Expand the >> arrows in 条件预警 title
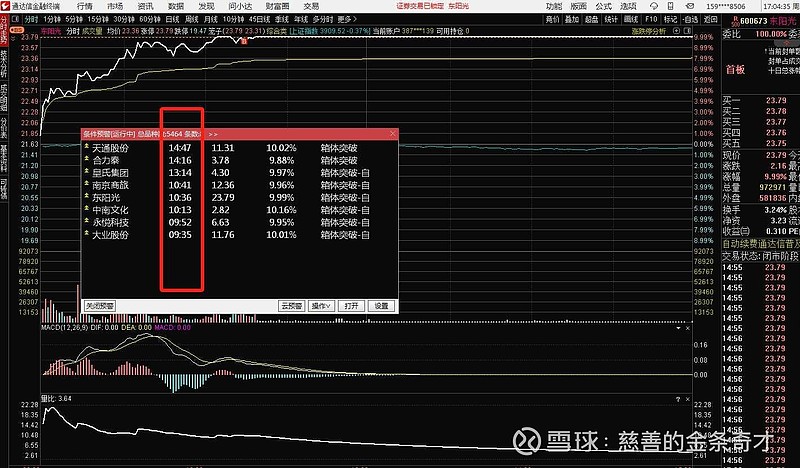 pos(213,134)
